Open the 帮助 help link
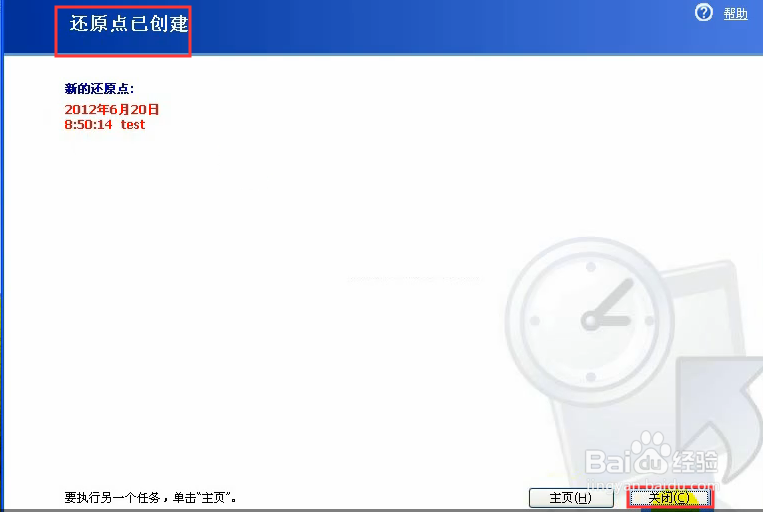Viewport: 763px width, 512px height. (735, 14)
